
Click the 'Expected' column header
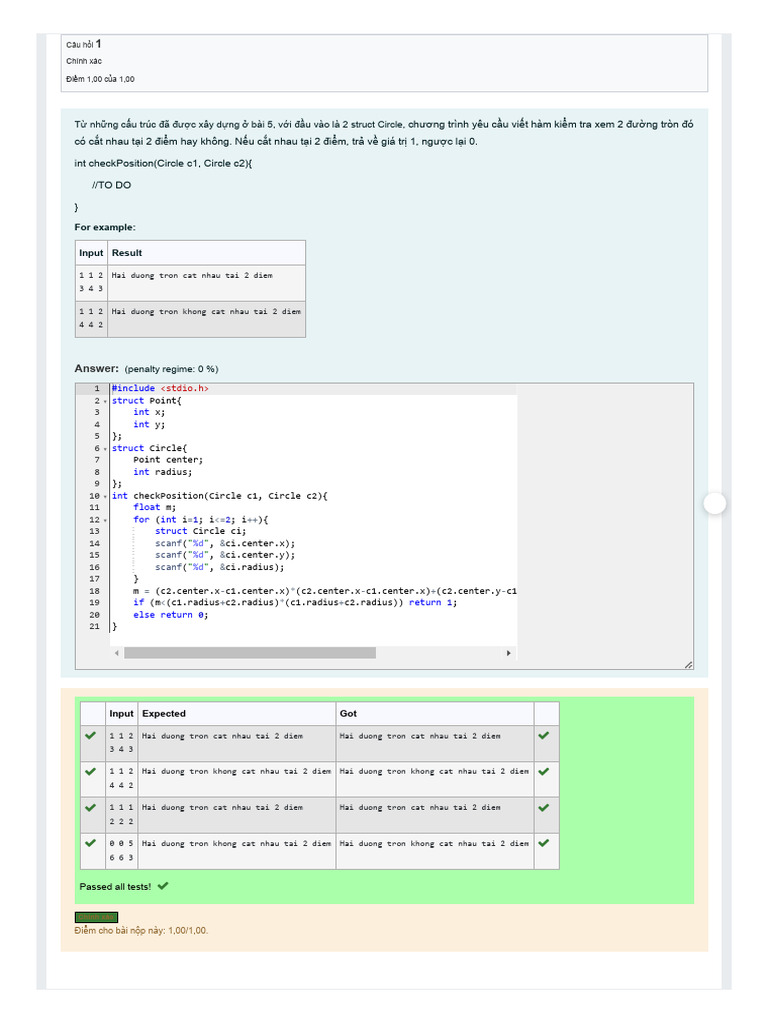164,714
